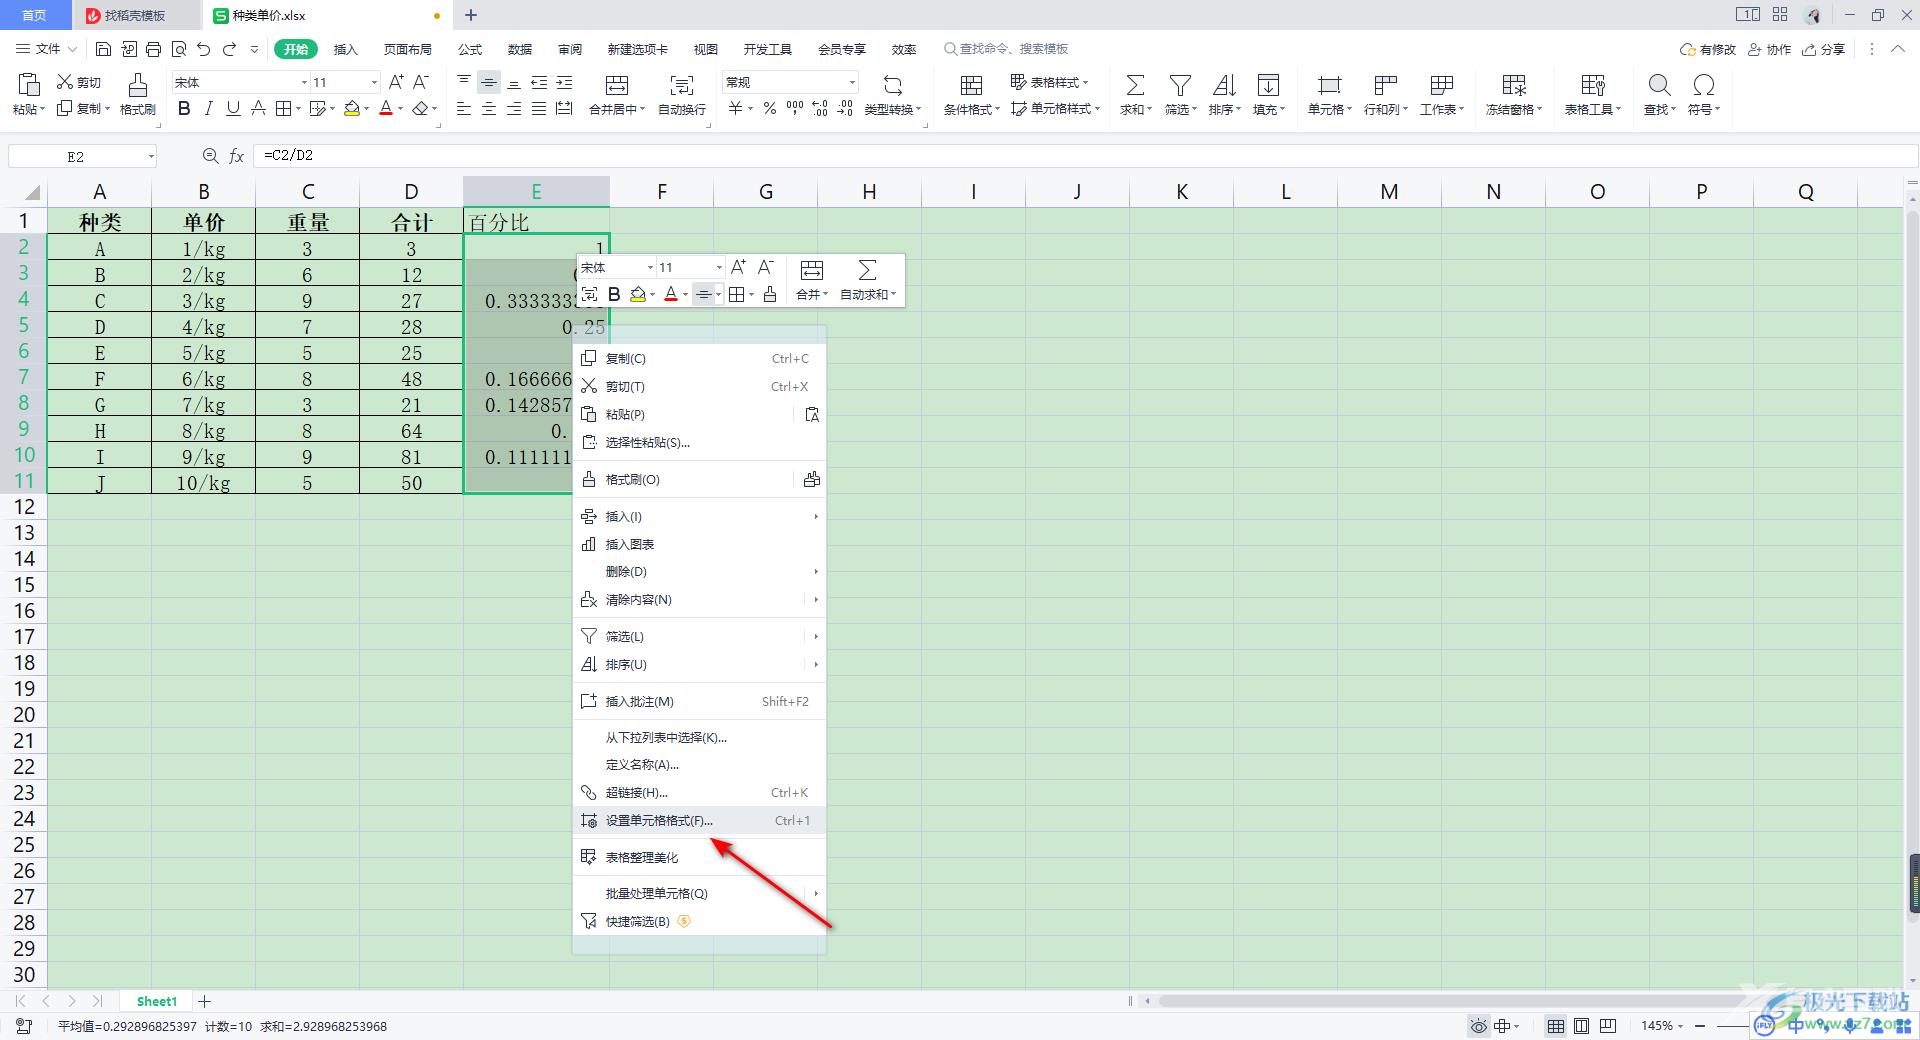Choose Copy (复制) in context menu
1920x1040 pixels.
(699, 358)
